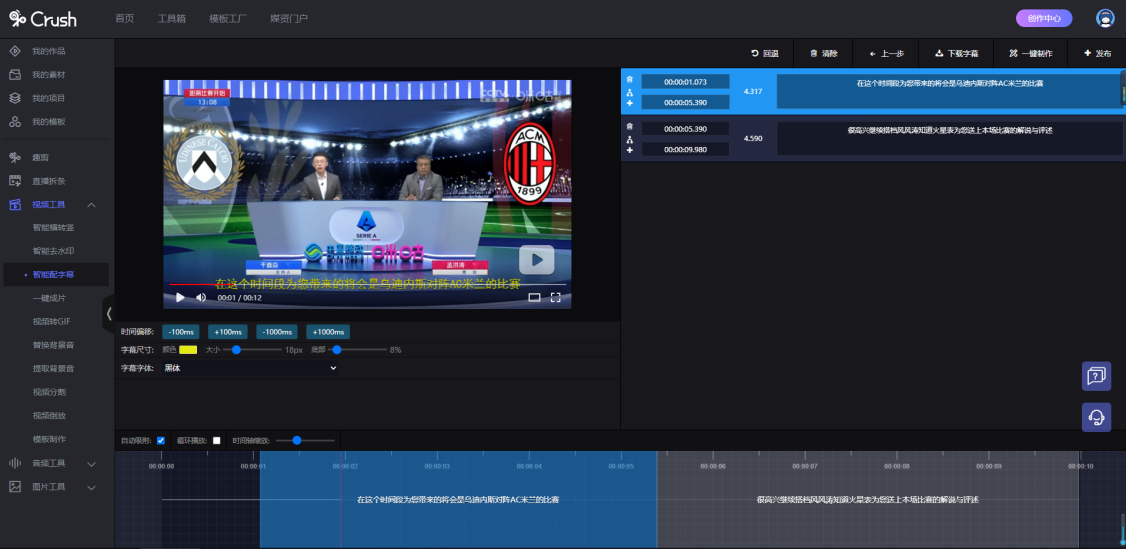1126x549 pixels.
Task: Expand 音频工具 section
Action: pyautogui.click(x=91, y=464)
